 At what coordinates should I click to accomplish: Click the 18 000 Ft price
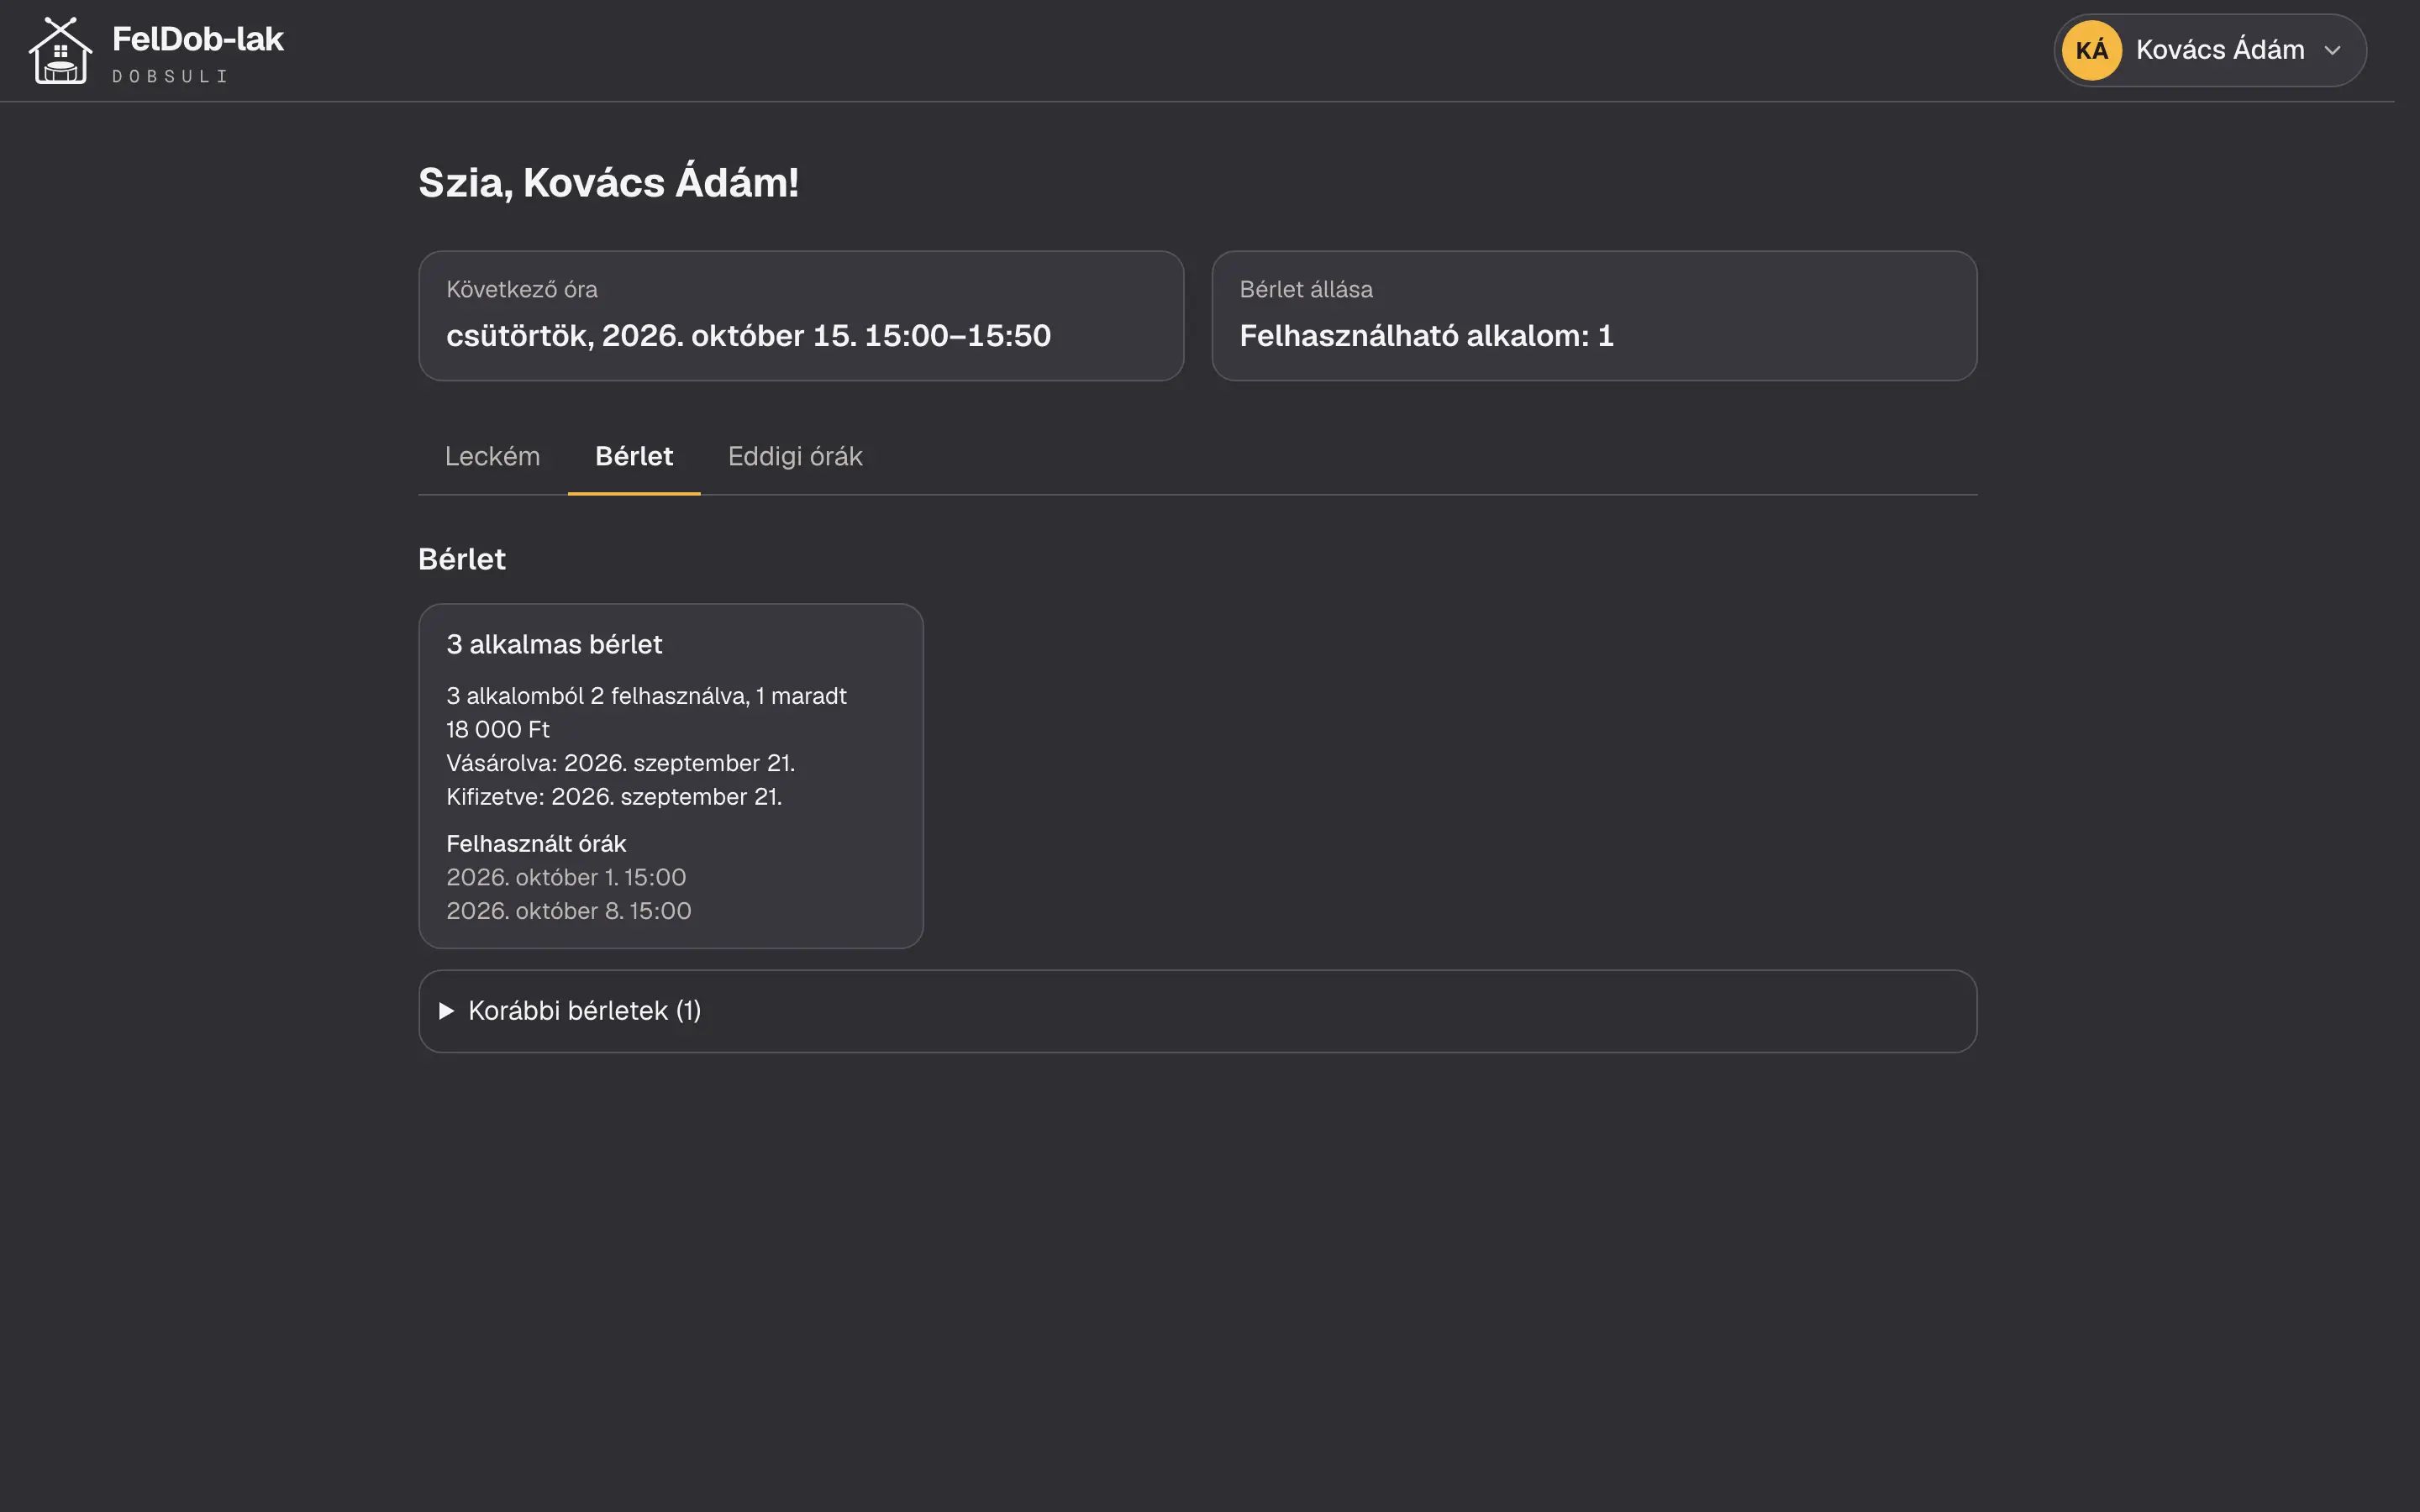(498, 730)
